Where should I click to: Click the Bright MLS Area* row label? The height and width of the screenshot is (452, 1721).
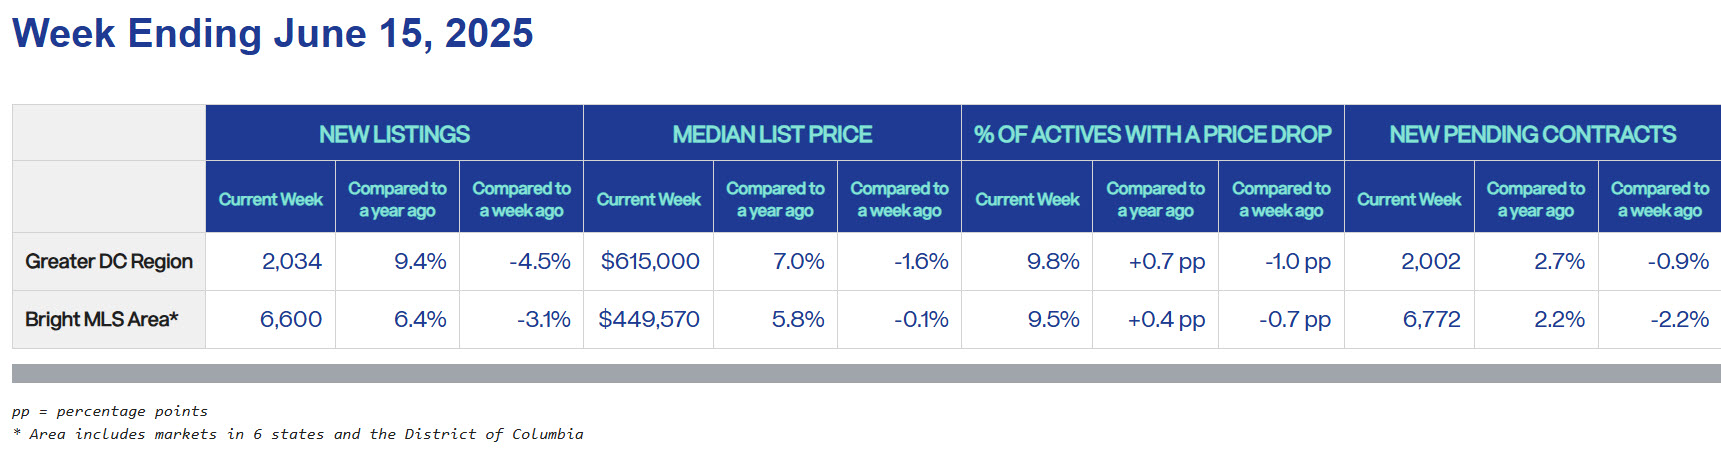102,320
